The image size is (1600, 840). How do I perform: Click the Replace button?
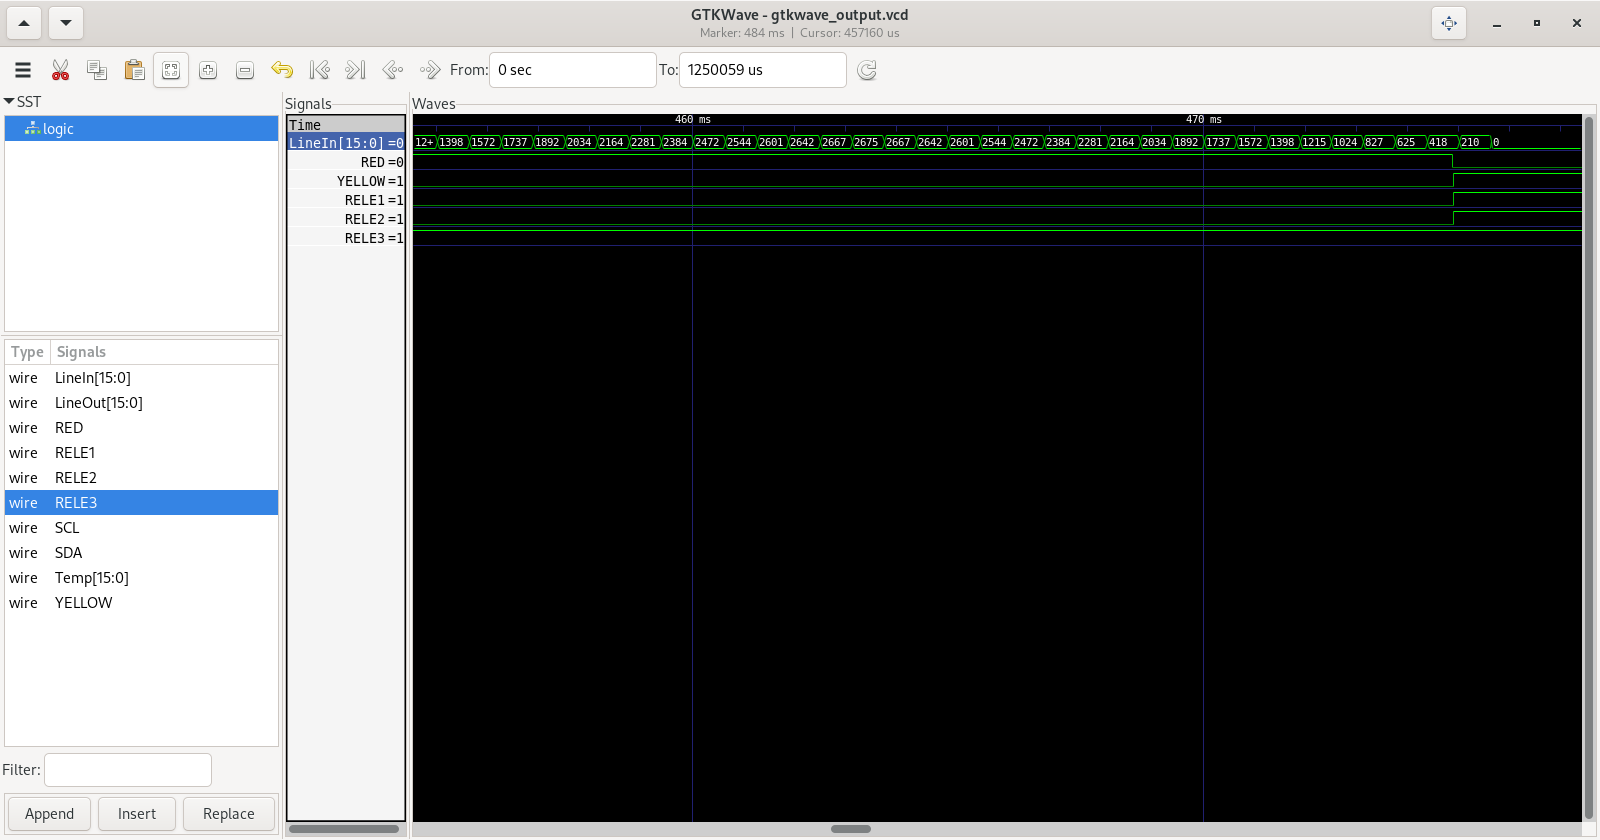click(x=229, y=814)
